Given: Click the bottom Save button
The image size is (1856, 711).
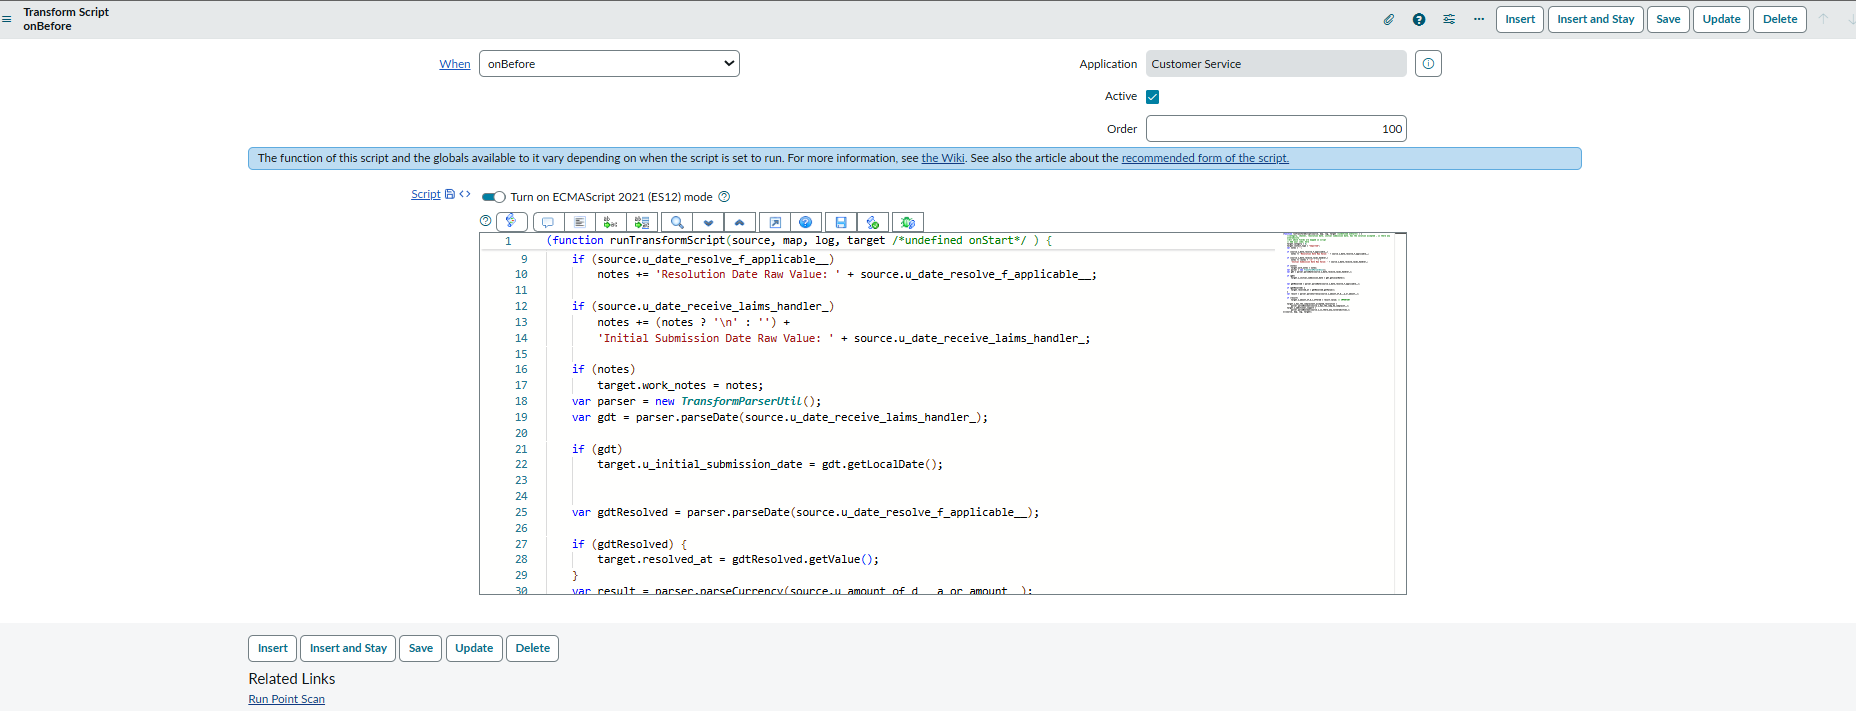Looking at the screenshot, I should [x=421, y=648].
